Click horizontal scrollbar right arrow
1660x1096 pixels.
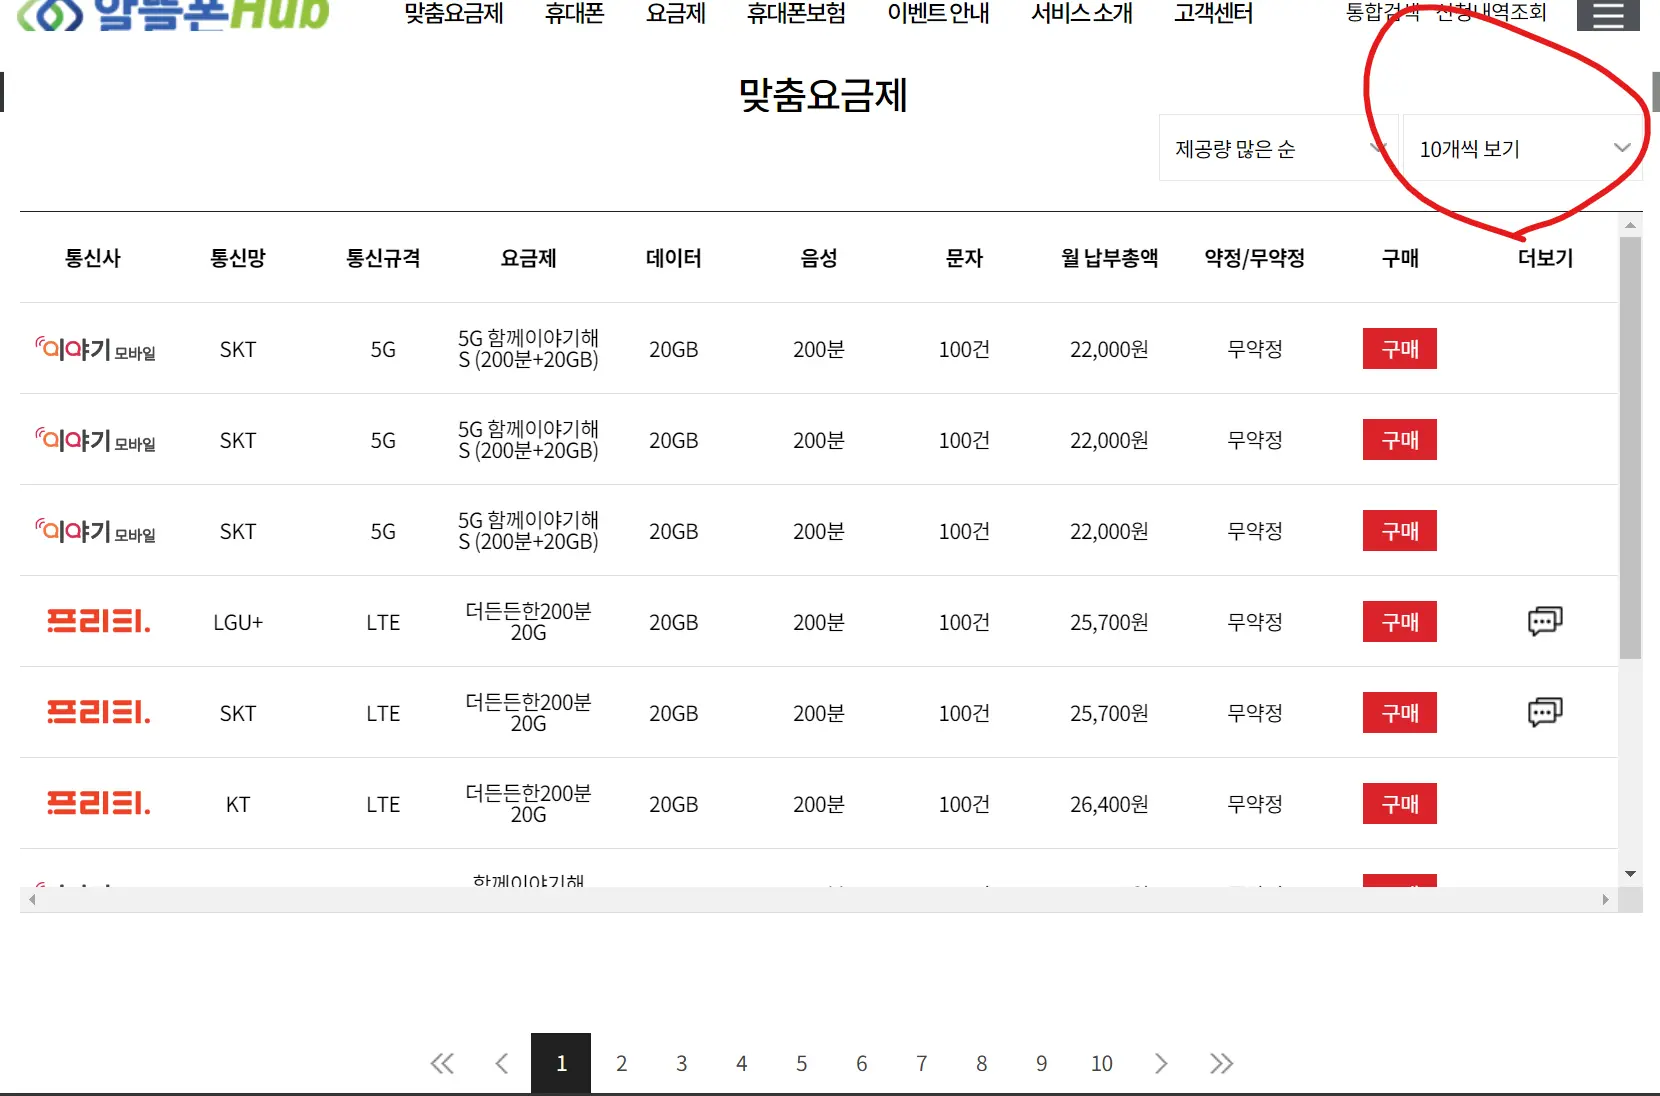(x=1606, y=900)
